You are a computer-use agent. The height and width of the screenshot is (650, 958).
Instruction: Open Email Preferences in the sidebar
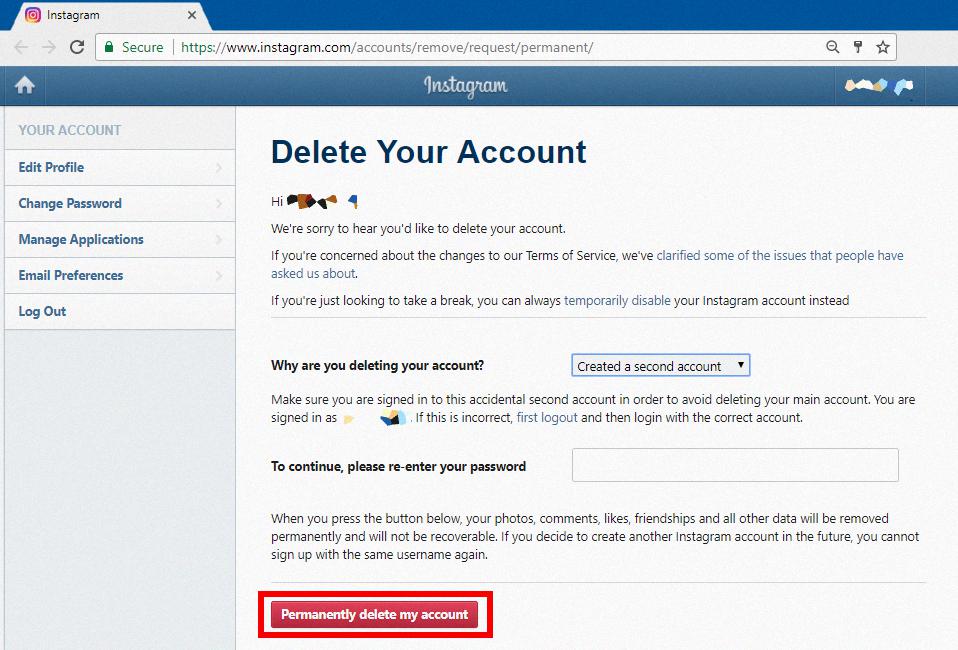click(120, 276)
